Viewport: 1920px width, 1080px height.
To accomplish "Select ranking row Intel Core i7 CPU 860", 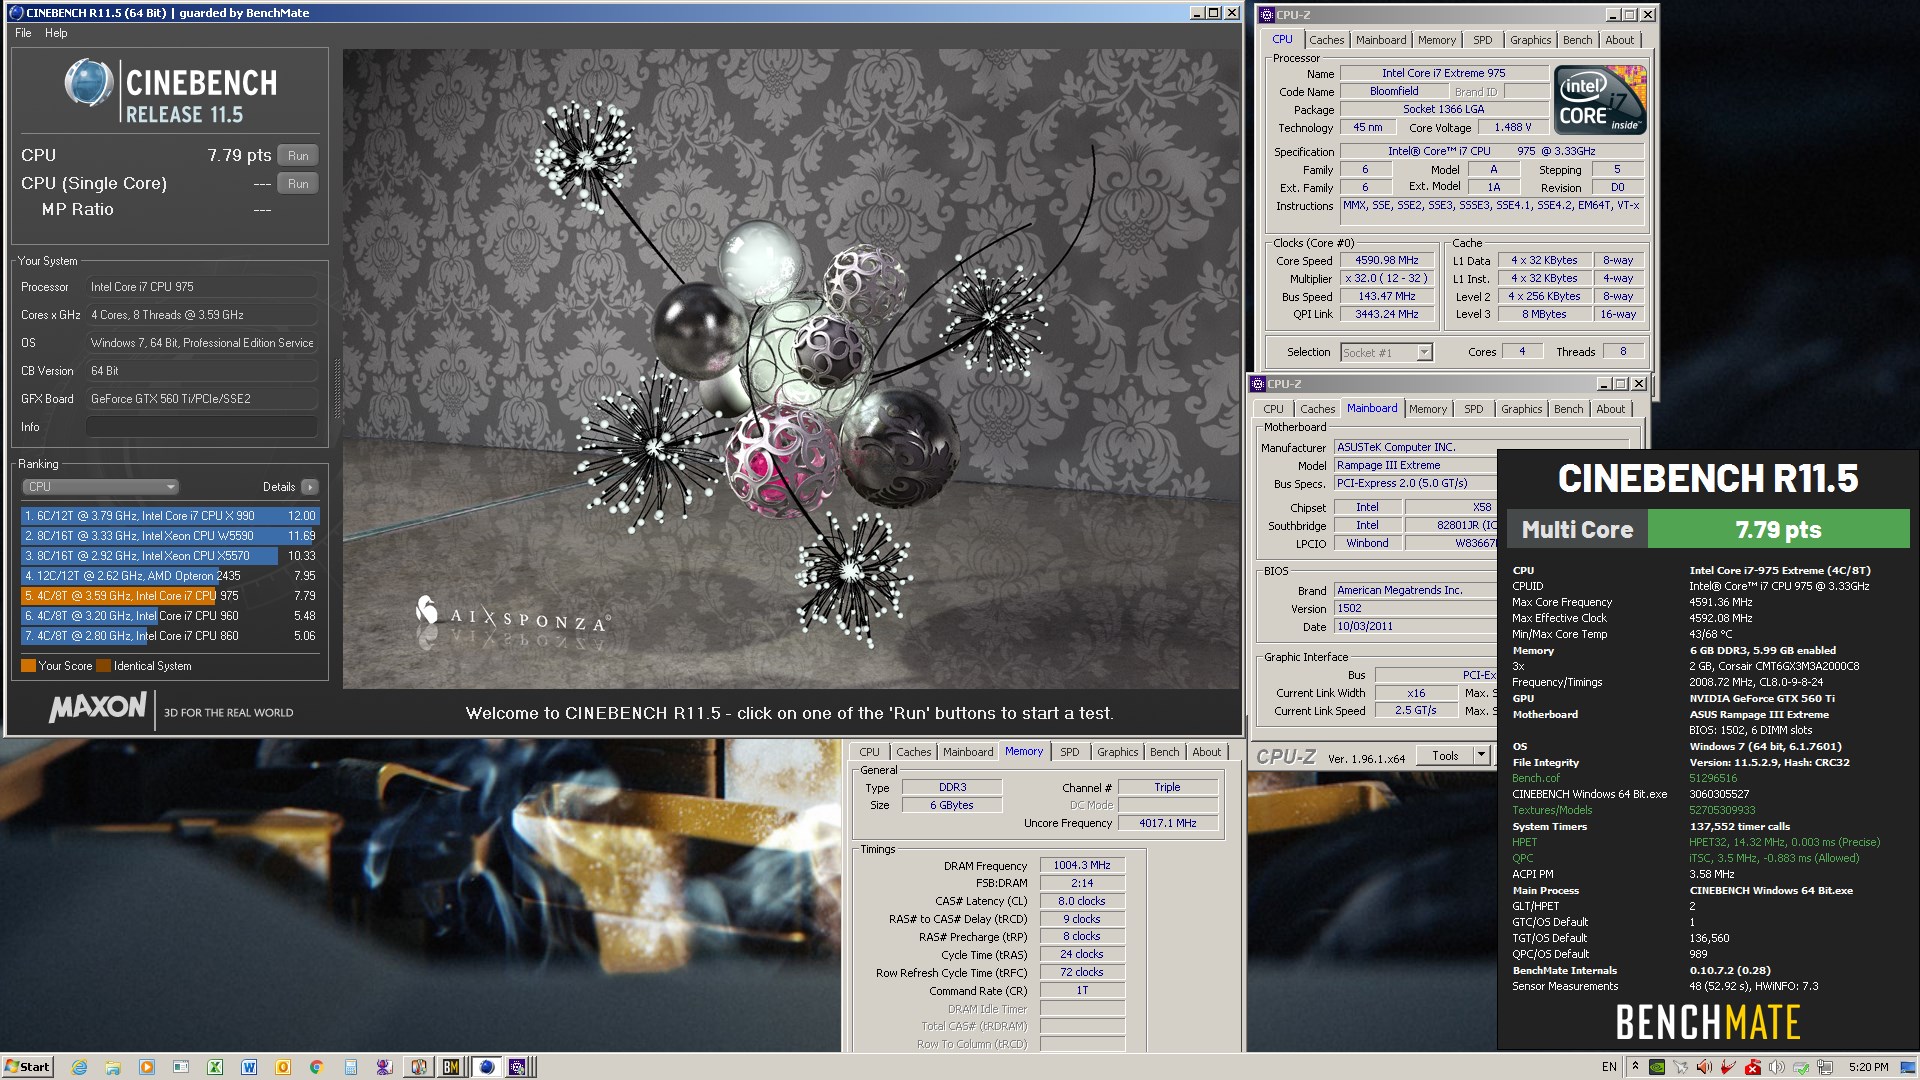I will coord(170,636).
